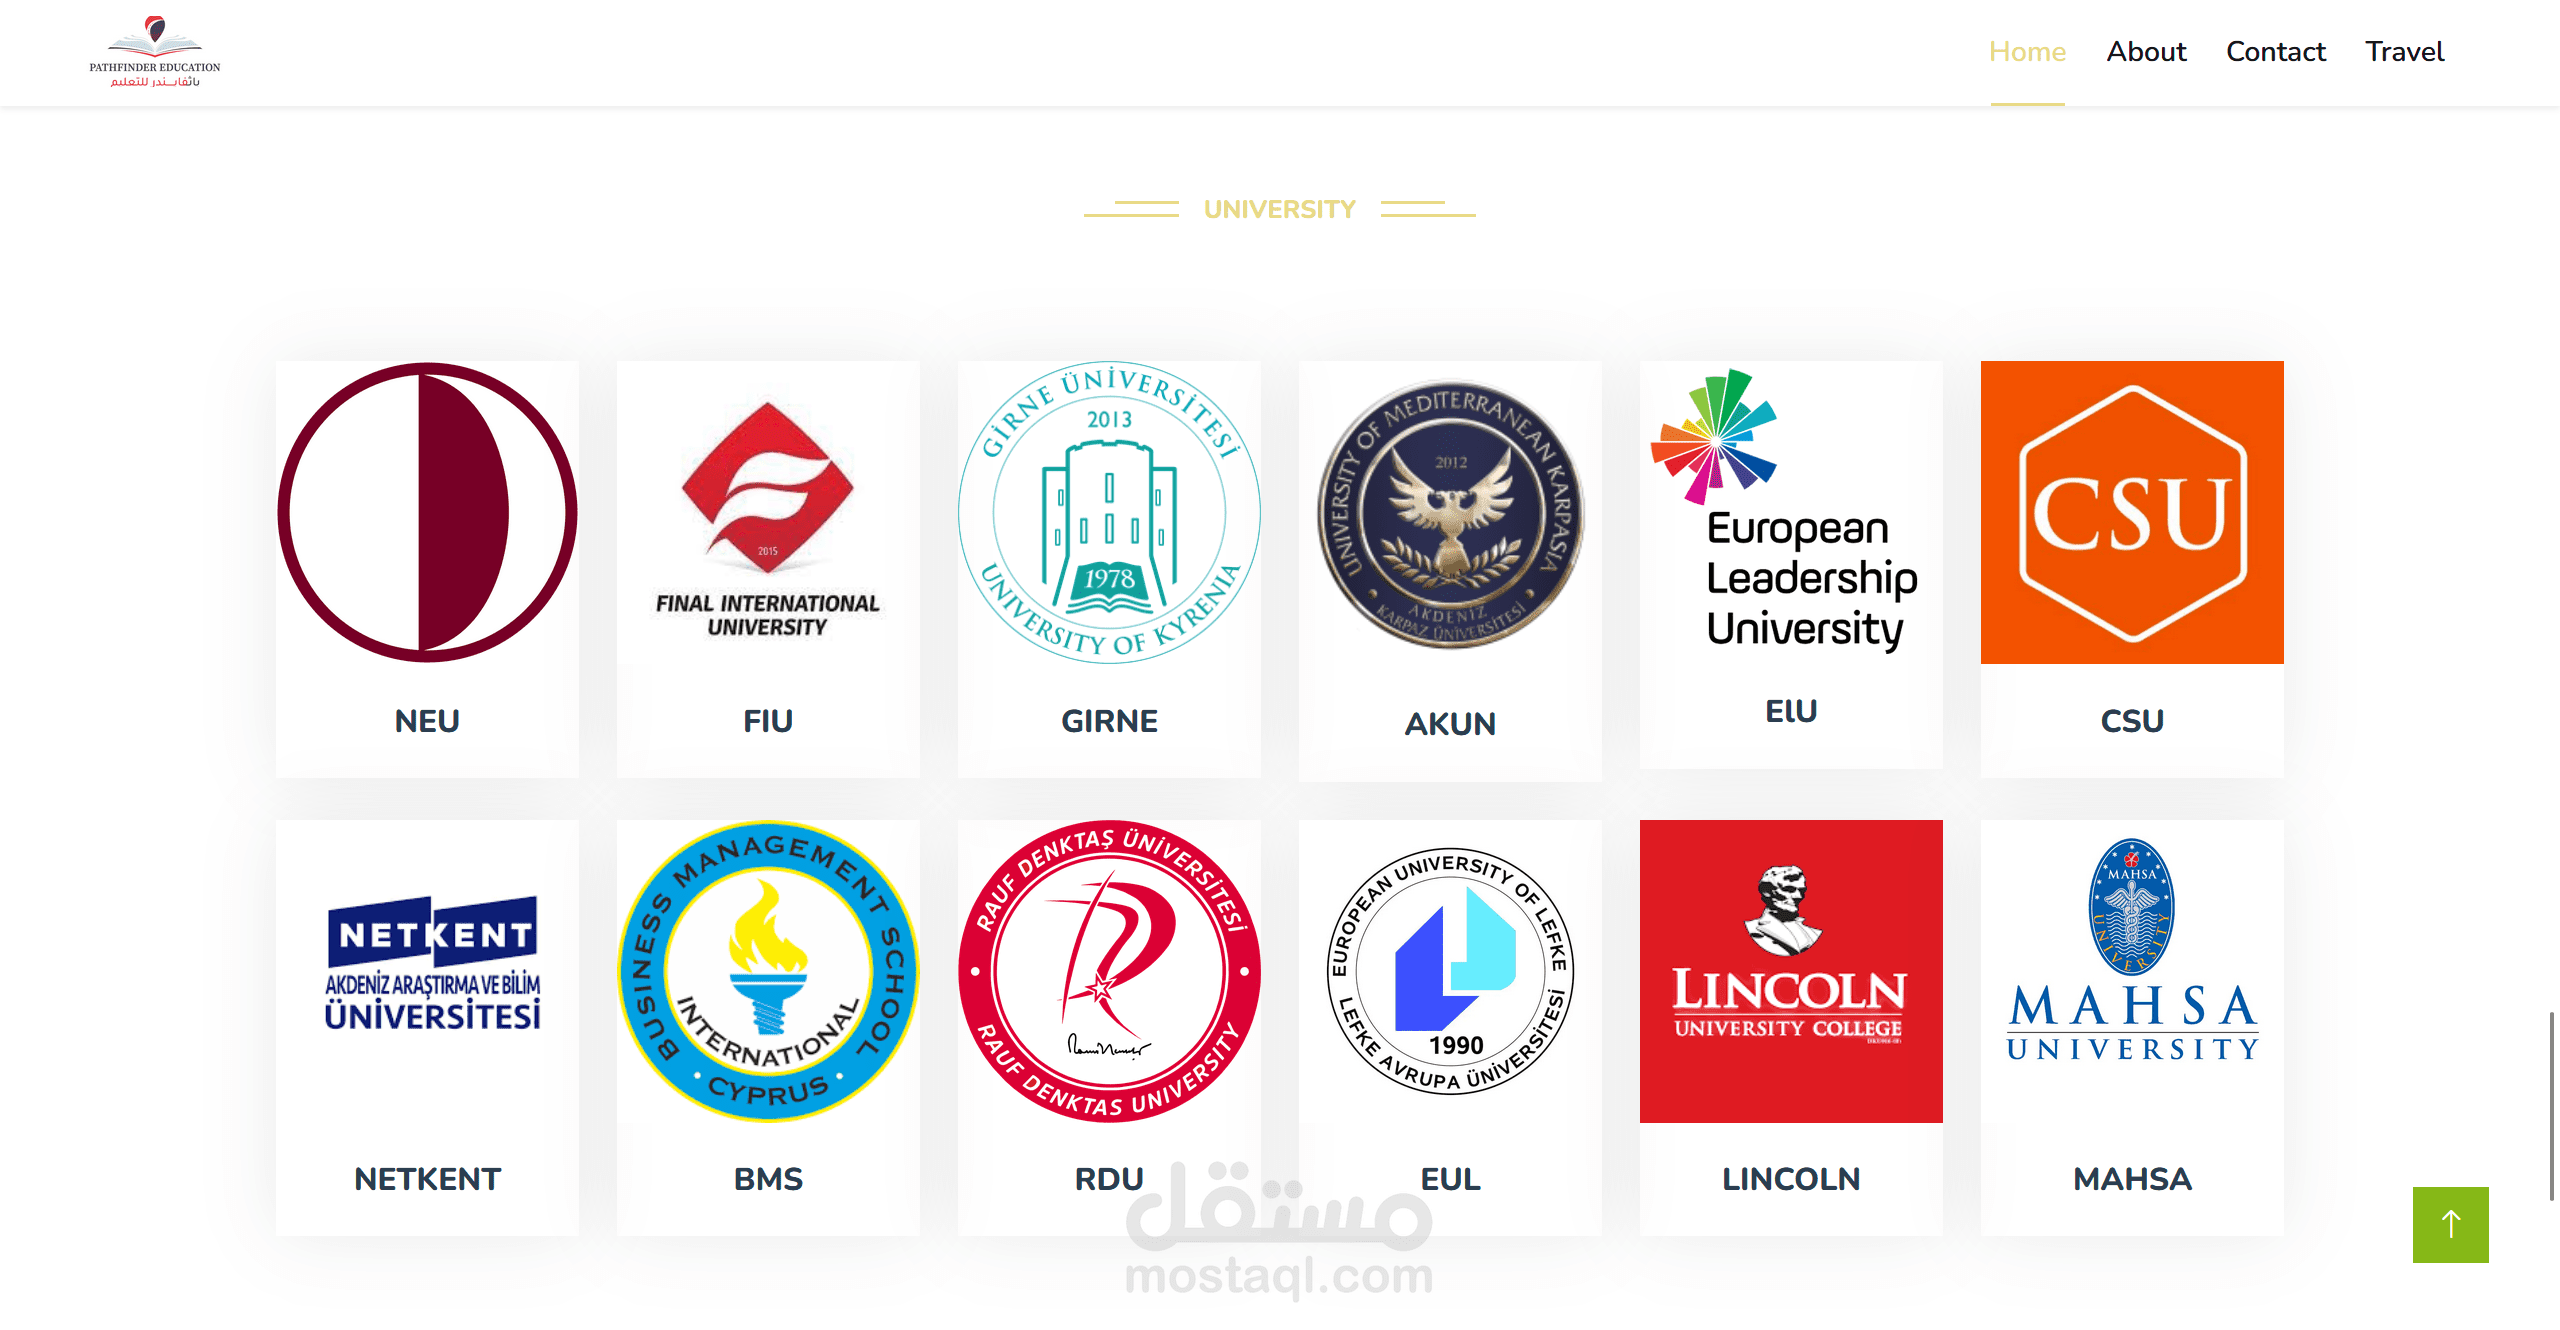Click the page's vertical scrollbar thumb
This screenshot has height=1330, width=2560.
2552,1105
